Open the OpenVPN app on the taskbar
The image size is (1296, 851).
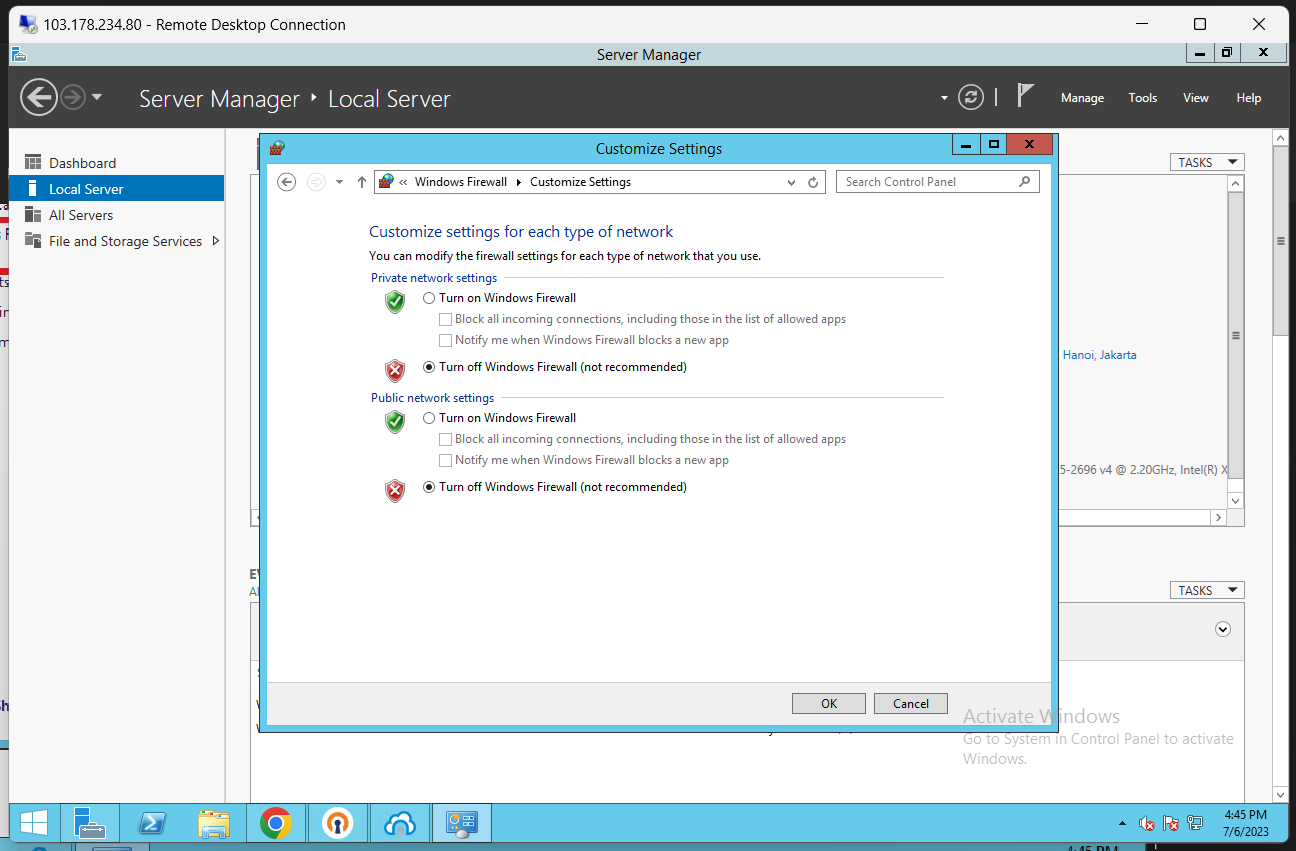click(x=338, y=823)
